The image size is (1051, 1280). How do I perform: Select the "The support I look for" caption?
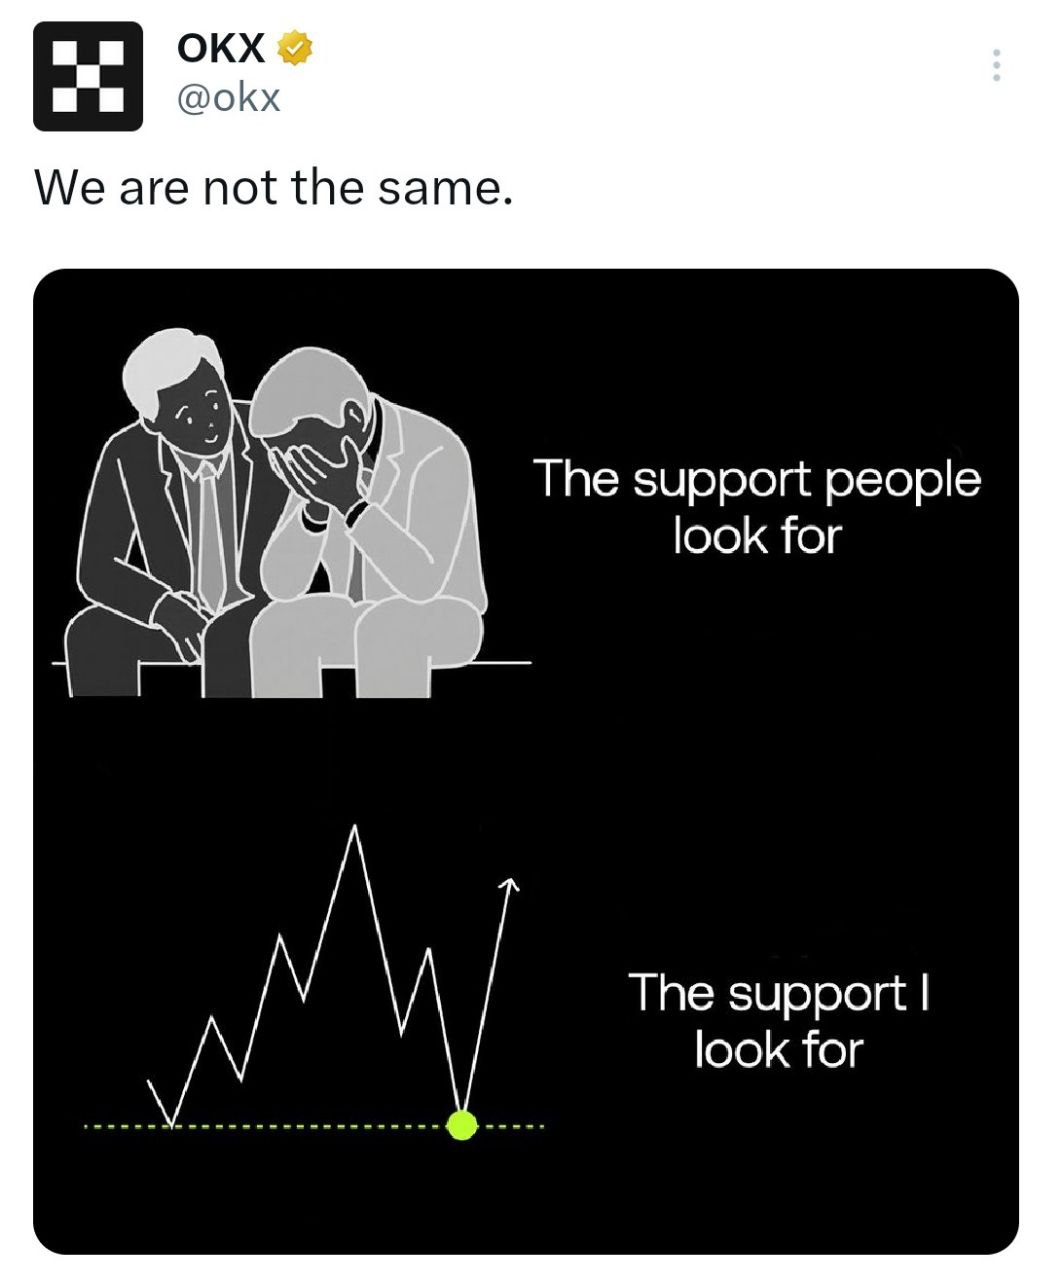[x=779, y=1021]
